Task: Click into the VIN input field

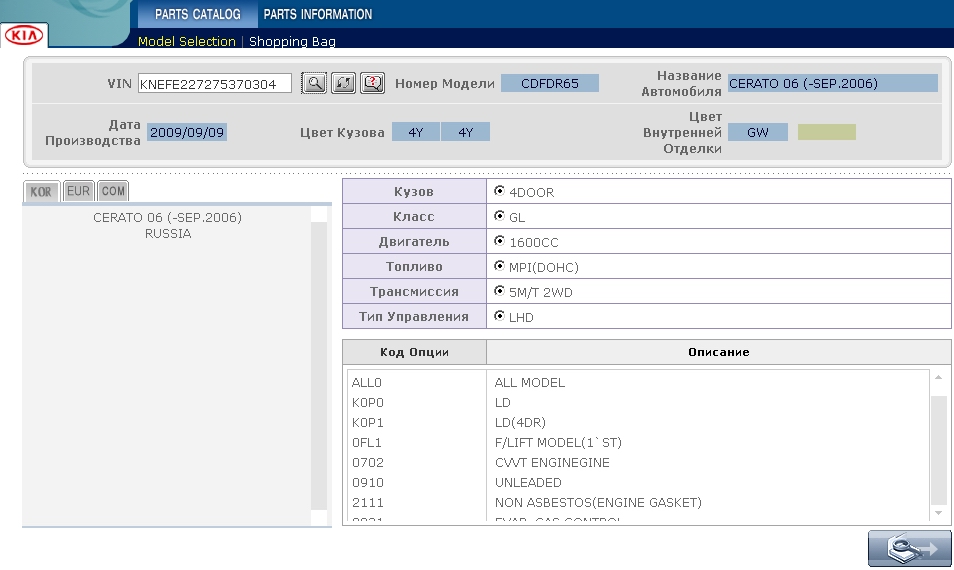Action: [214, 84]
